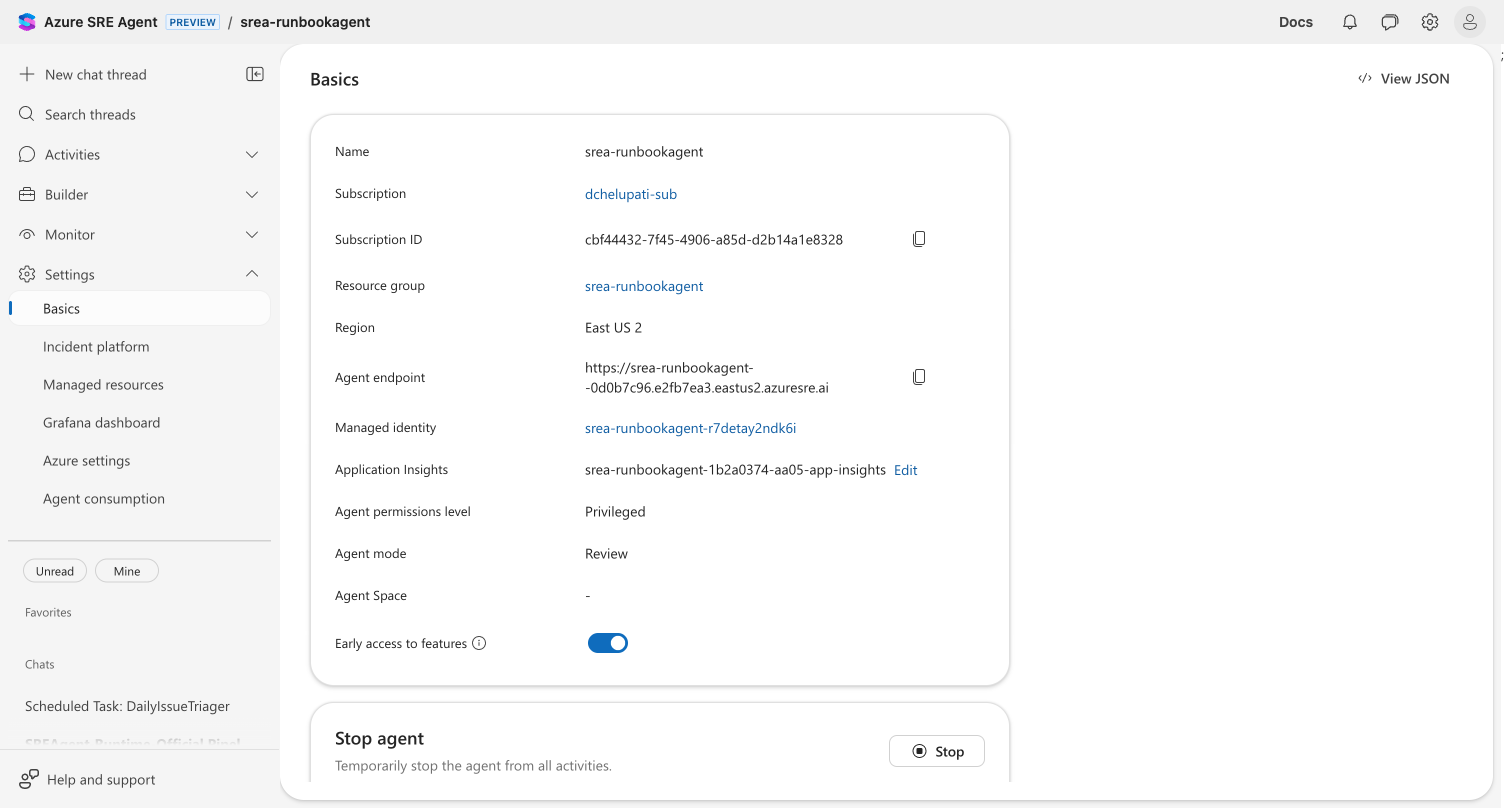This screenshot has width=1504, height=808.
Task: Click the plus icon for New chat thread
Action: point(27,74)
